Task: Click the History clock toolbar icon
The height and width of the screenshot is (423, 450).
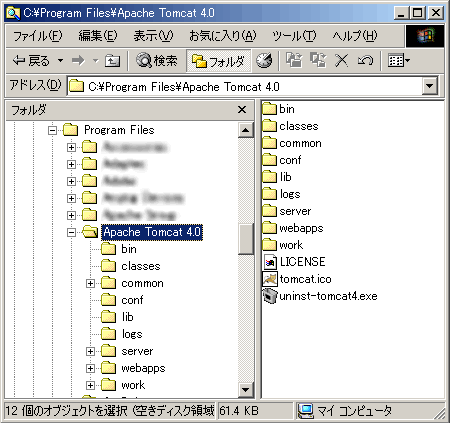Action: click(x=264, y=61)
